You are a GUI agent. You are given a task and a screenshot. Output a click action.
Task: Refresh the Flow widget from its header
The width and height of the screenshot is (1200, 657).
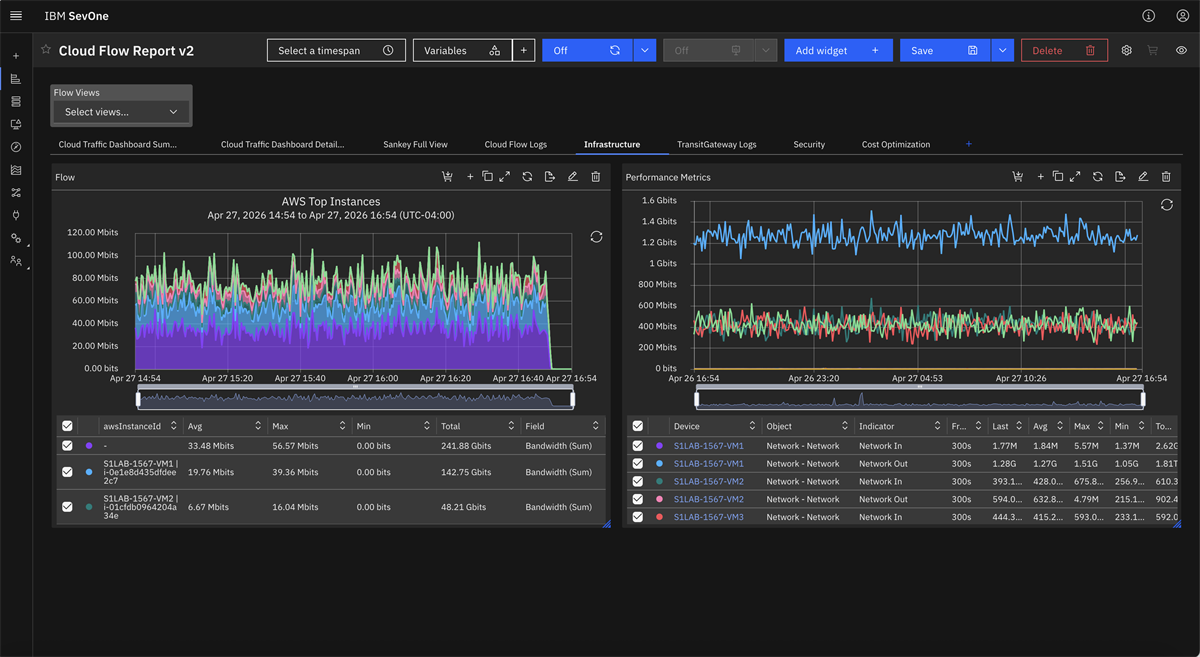pyautogui.click(x=527, y=177)
